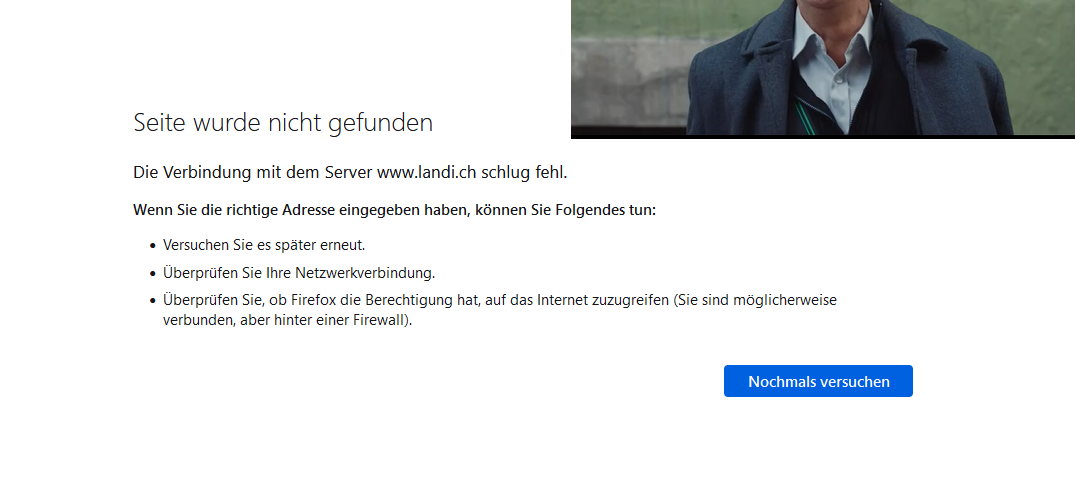Click the heading Seite wurde nicht gefunden
The width and height of the screenshot is (1075, 480).
[x=283, y=123]
